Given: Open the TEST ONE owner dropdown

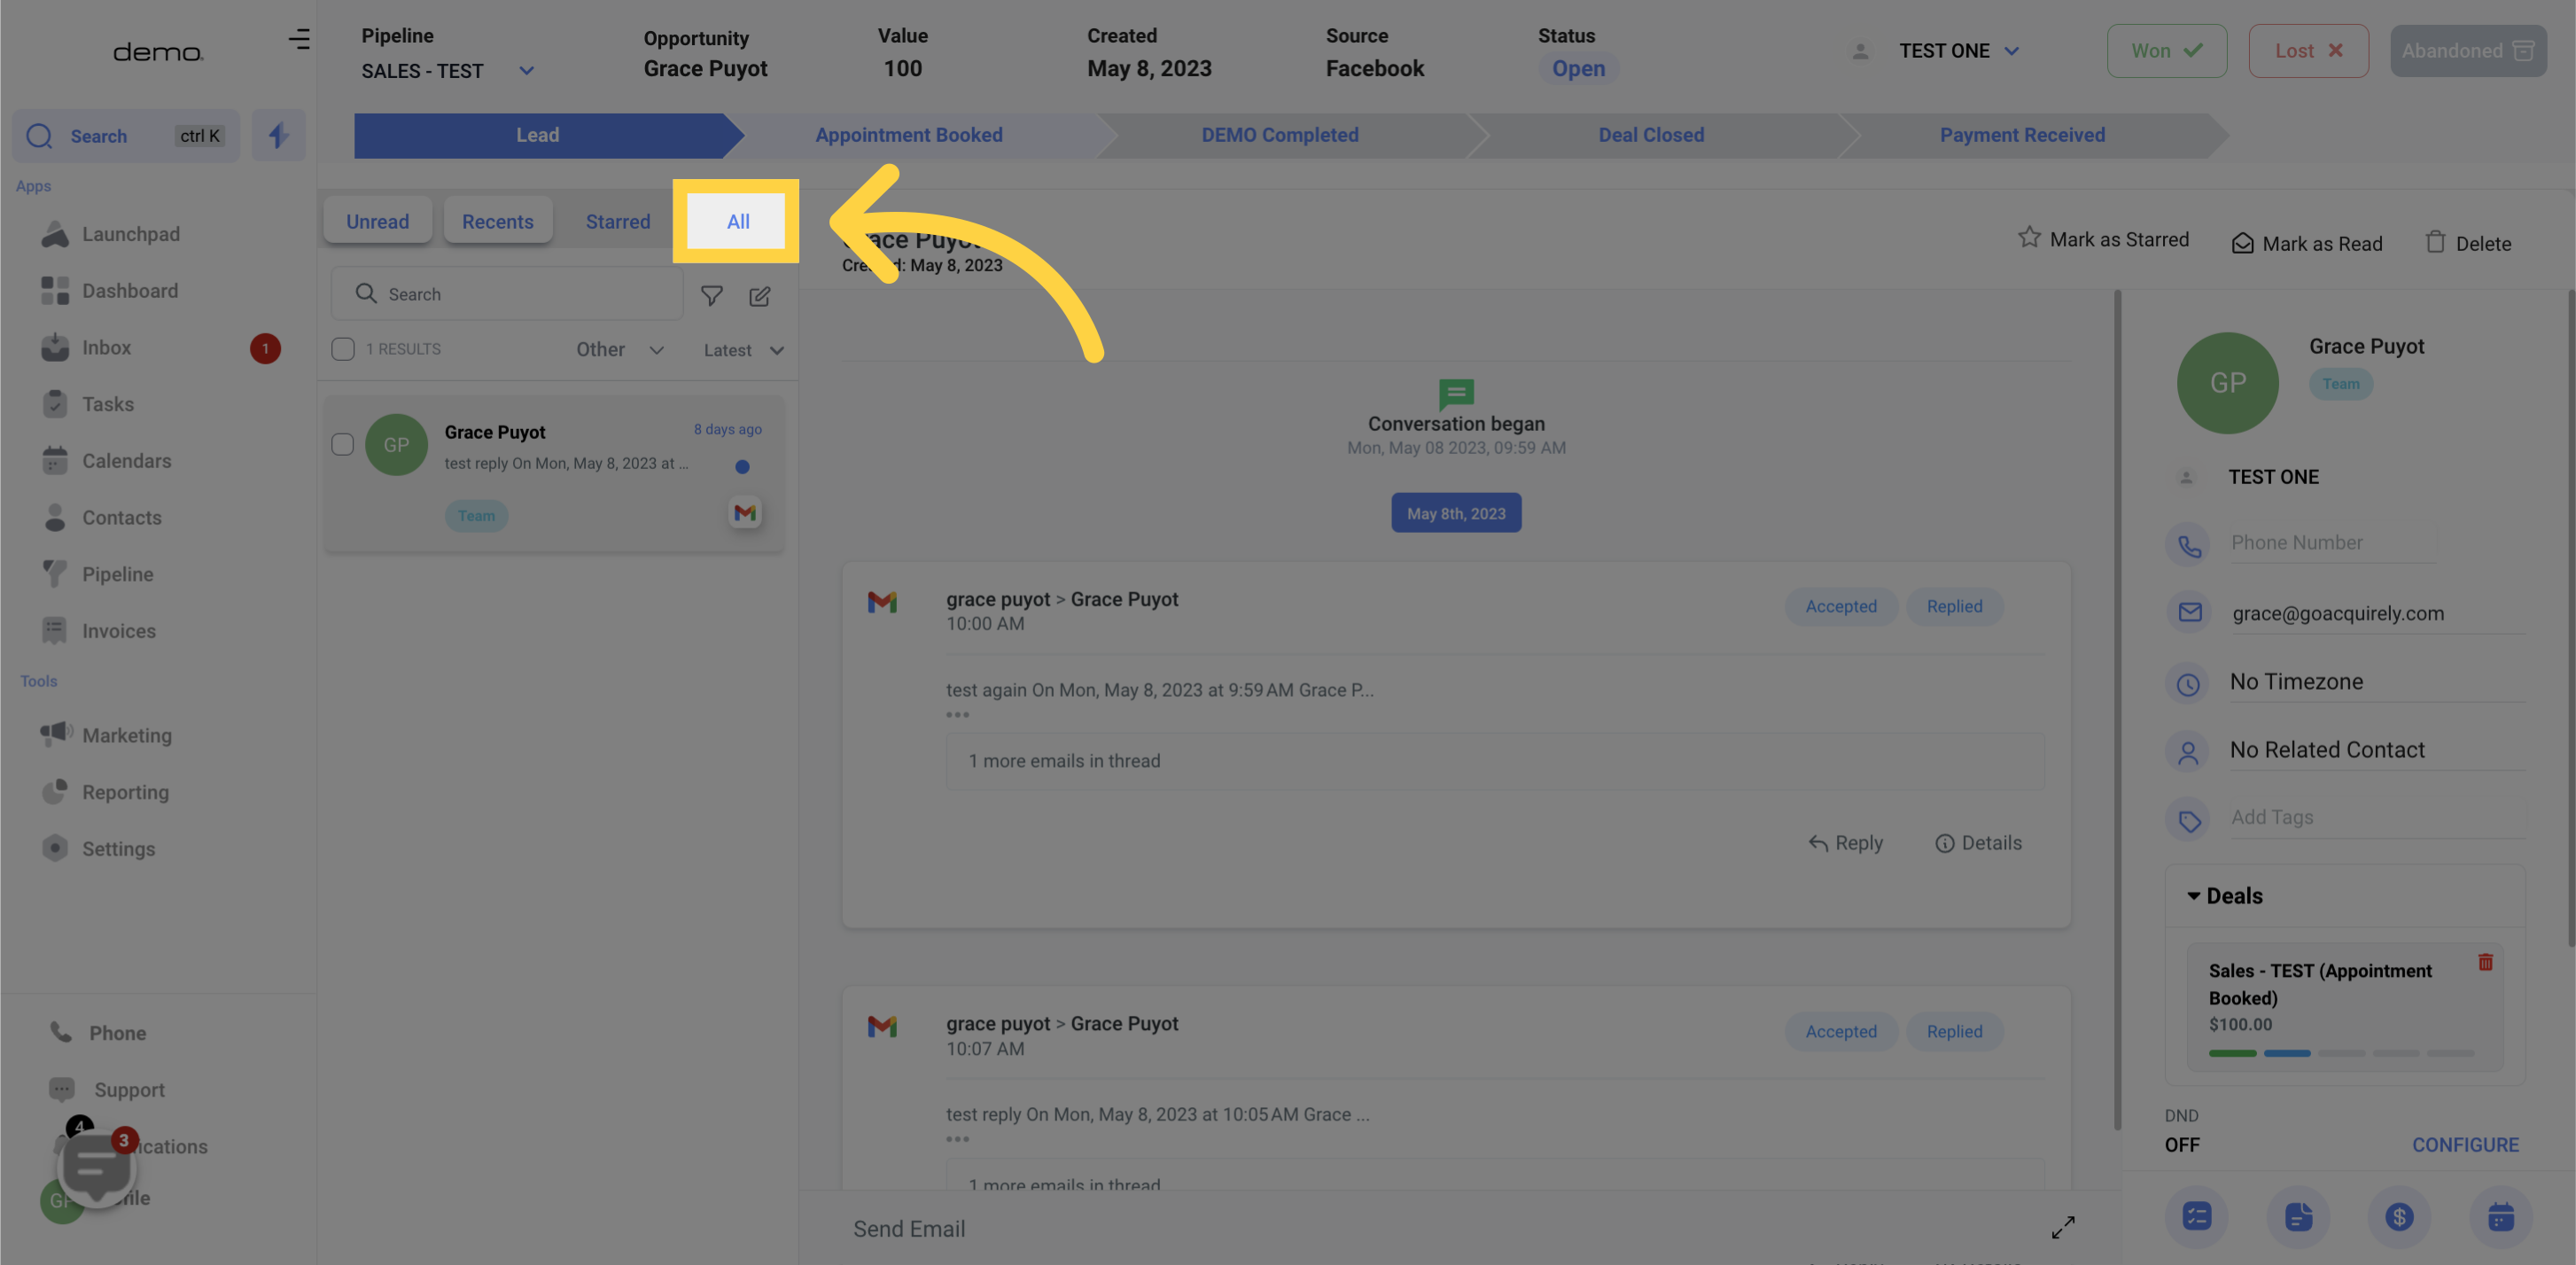Looking at the screenshot, I should tap(1958, 51).
